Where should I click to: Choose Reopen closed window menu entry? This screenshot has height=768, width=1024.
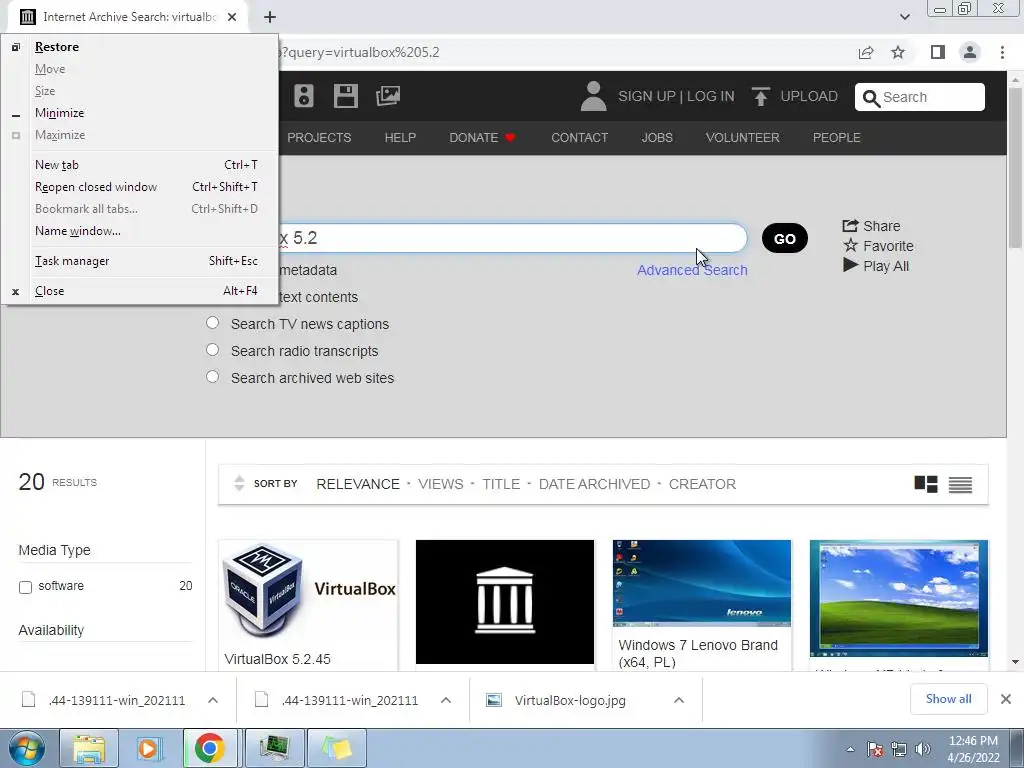tap(138, 187)
